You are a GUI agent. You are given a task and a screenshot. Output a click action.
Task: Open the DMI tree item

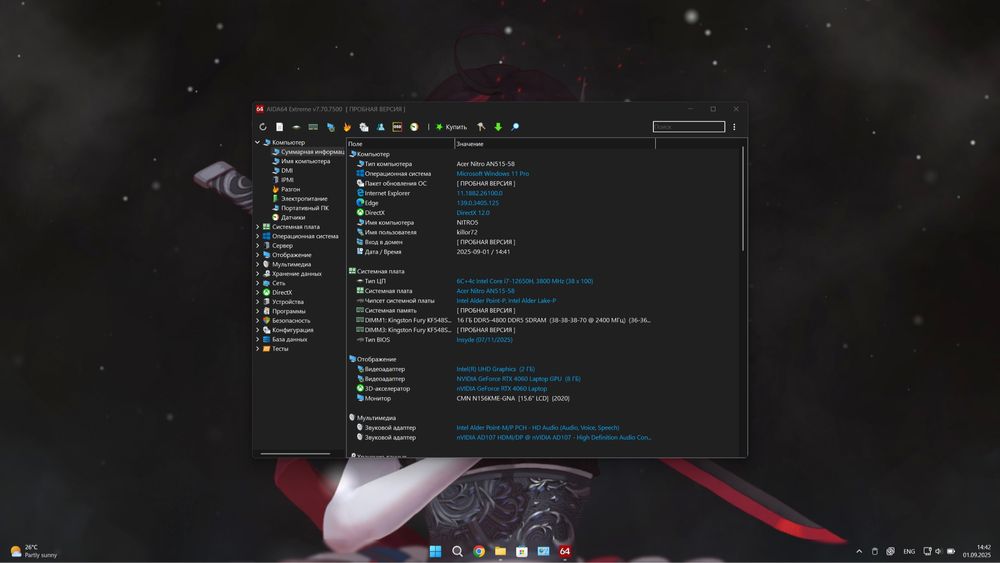[x=283, y=170]
